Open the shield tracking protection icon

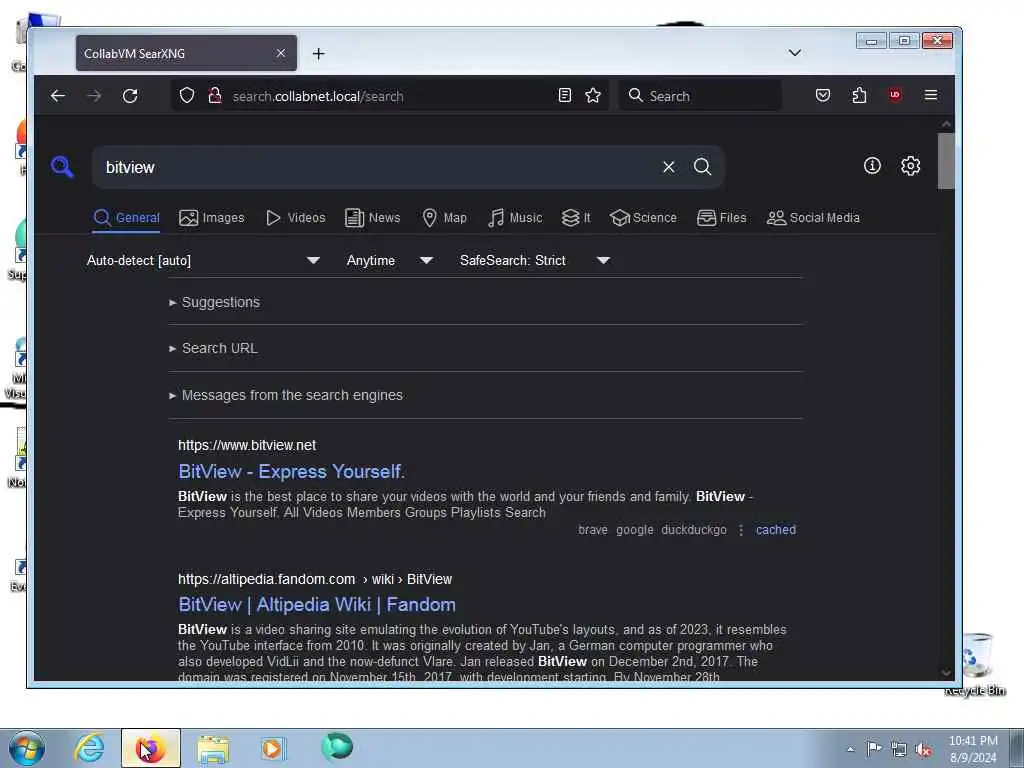point(187,95)
